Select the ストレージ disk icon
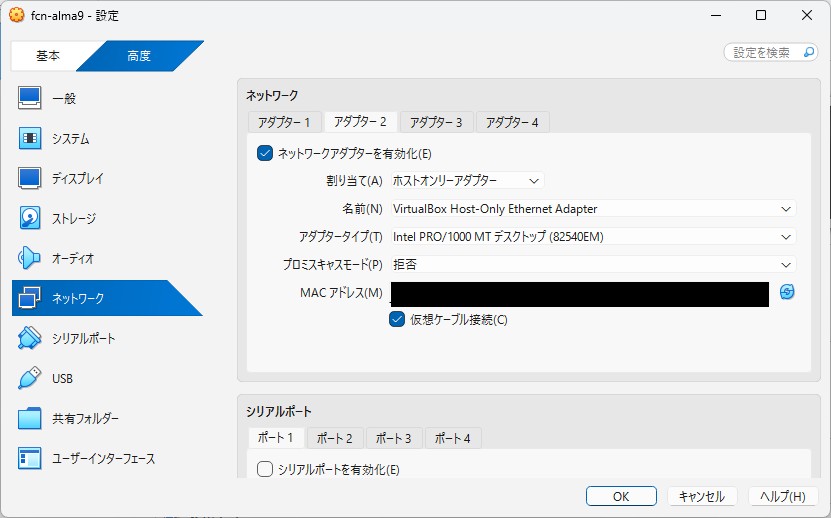This screenshot has width=831, height=518. point(30,218)
